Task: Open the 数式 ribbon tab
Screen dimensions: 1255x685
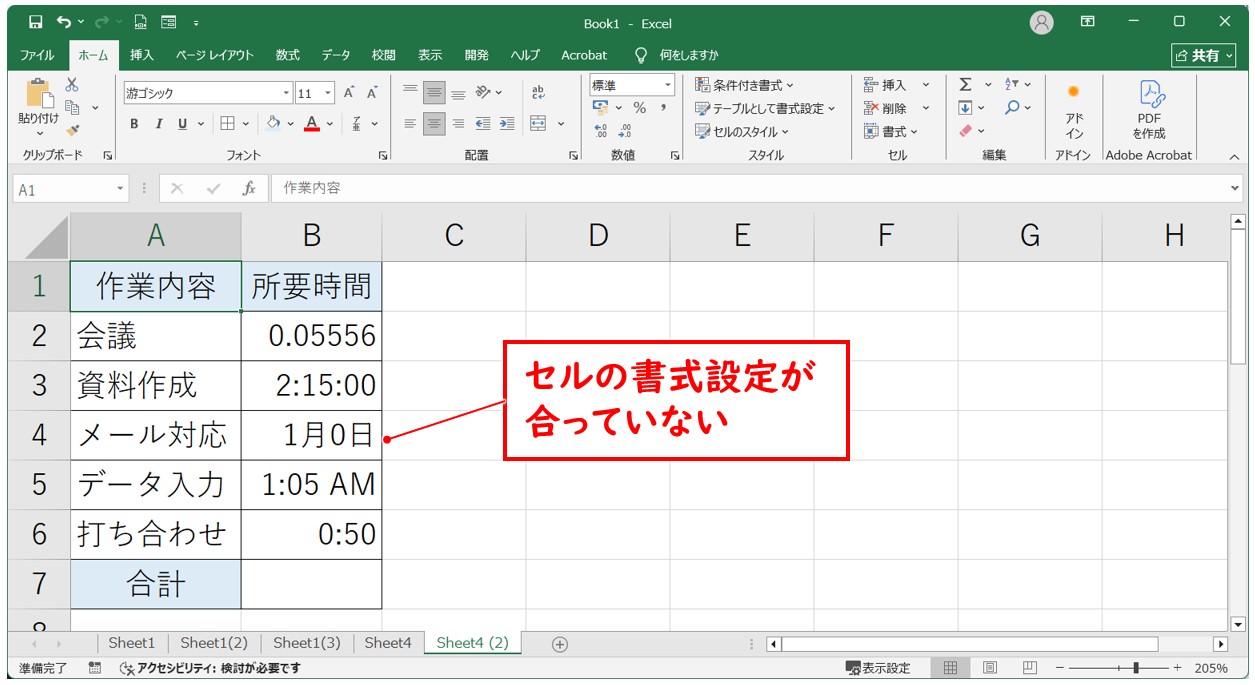Action: (x=288, y=55)
